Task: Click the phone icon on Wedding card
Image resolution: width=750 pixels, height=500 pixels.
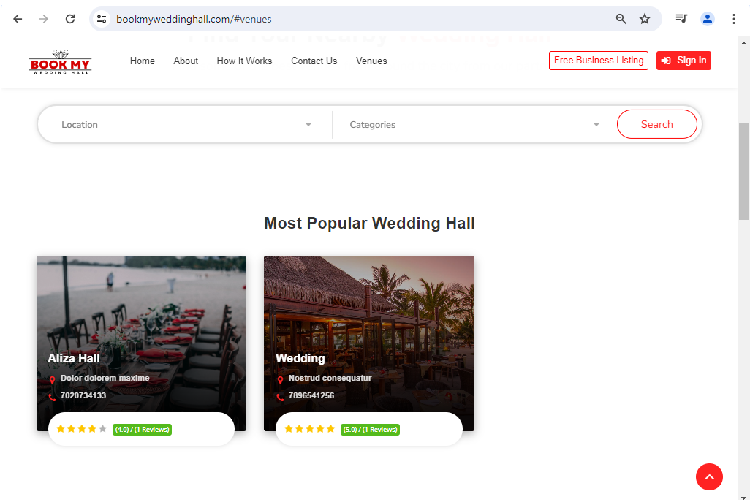Action: (x=280, y=396)
